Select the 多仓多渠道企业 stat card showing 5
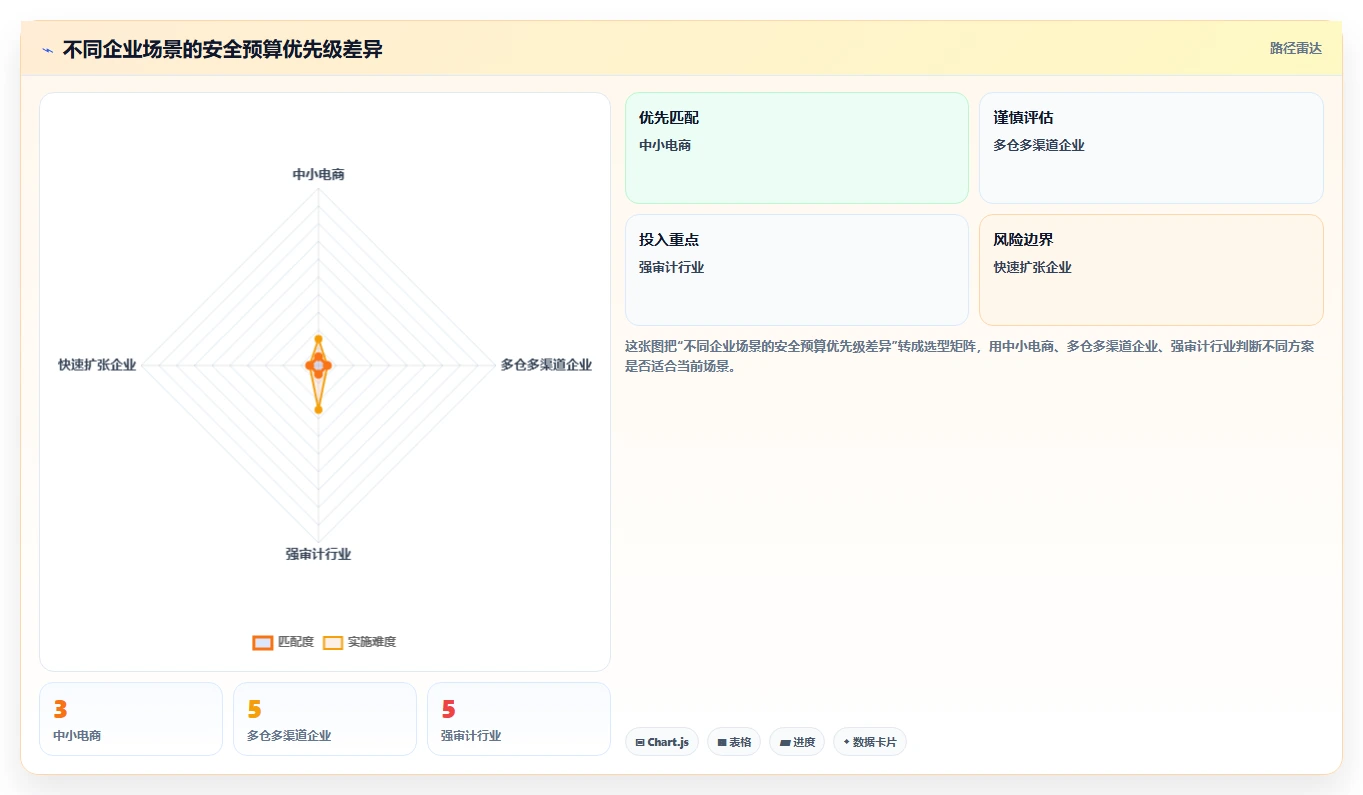The height and width of the screenshot is (795, 1363). point(325,719)
